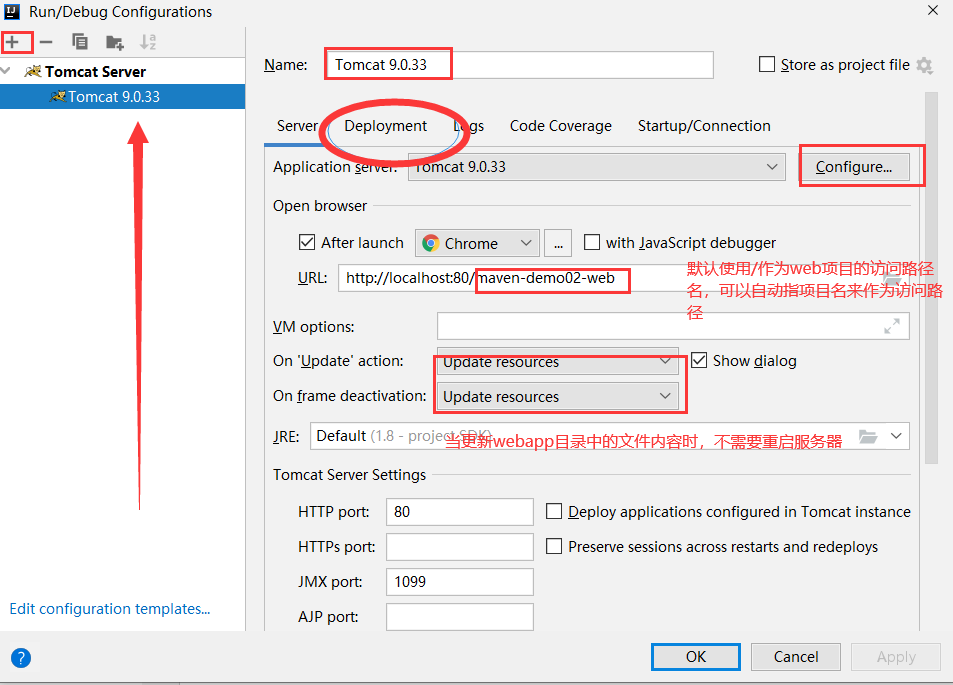
Task: Click the HTTP port field
Action: (459, 512)
